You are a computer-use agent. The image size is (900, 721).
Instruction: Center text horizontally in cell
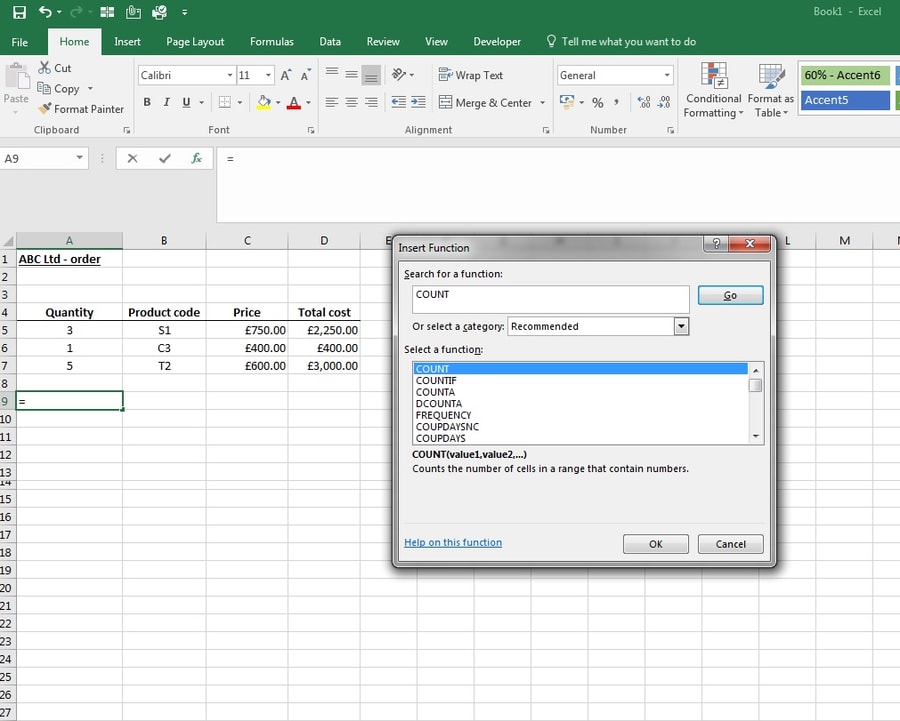pyautogui.click(x=351, y=102)
